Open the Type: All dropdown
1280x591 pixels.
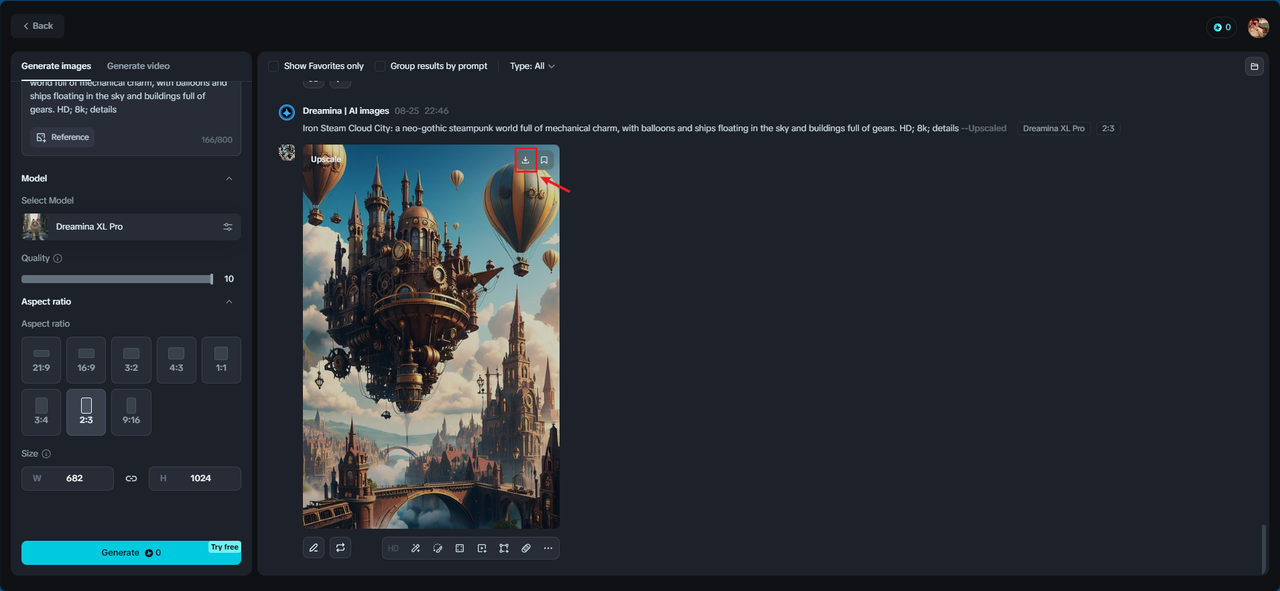[x=532, y=66]
